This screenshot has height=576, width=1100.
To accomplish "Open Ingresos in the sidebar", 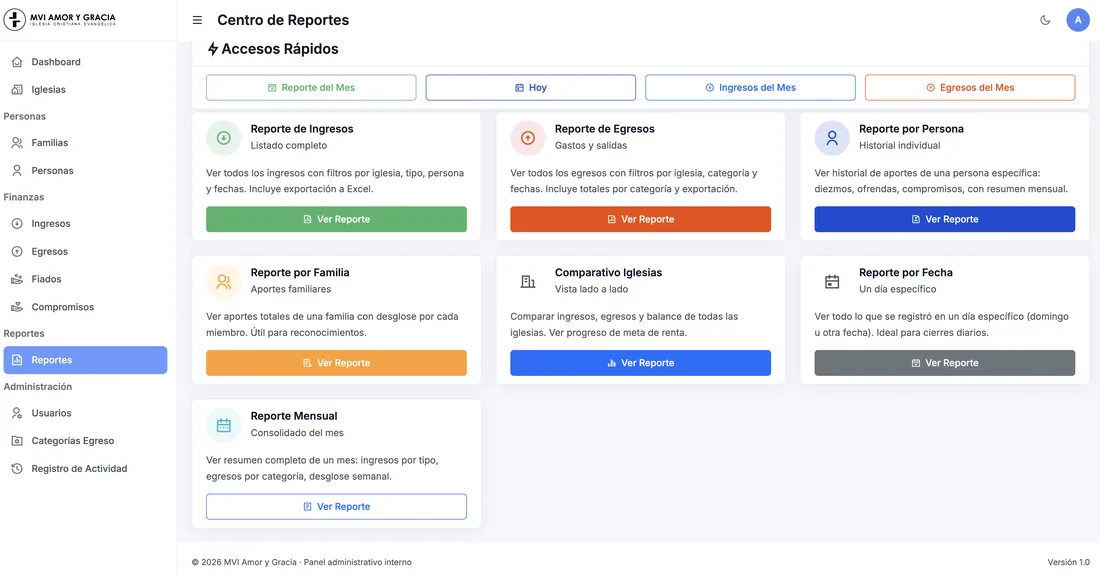I will 86,224.
